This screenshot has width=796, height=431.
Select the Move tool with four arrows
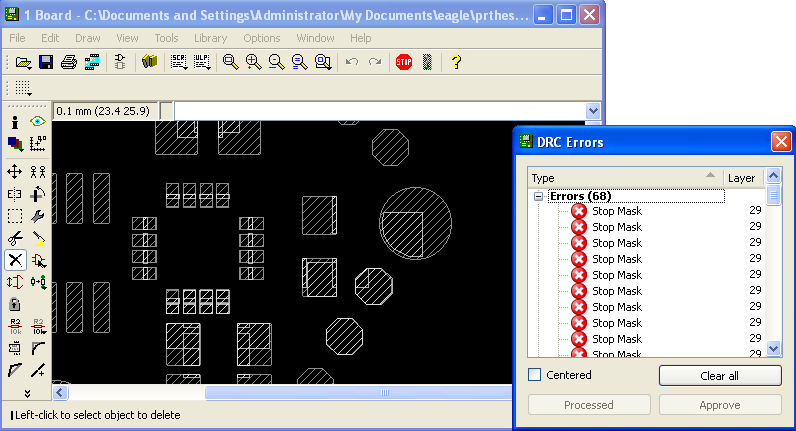coord(15,172)
